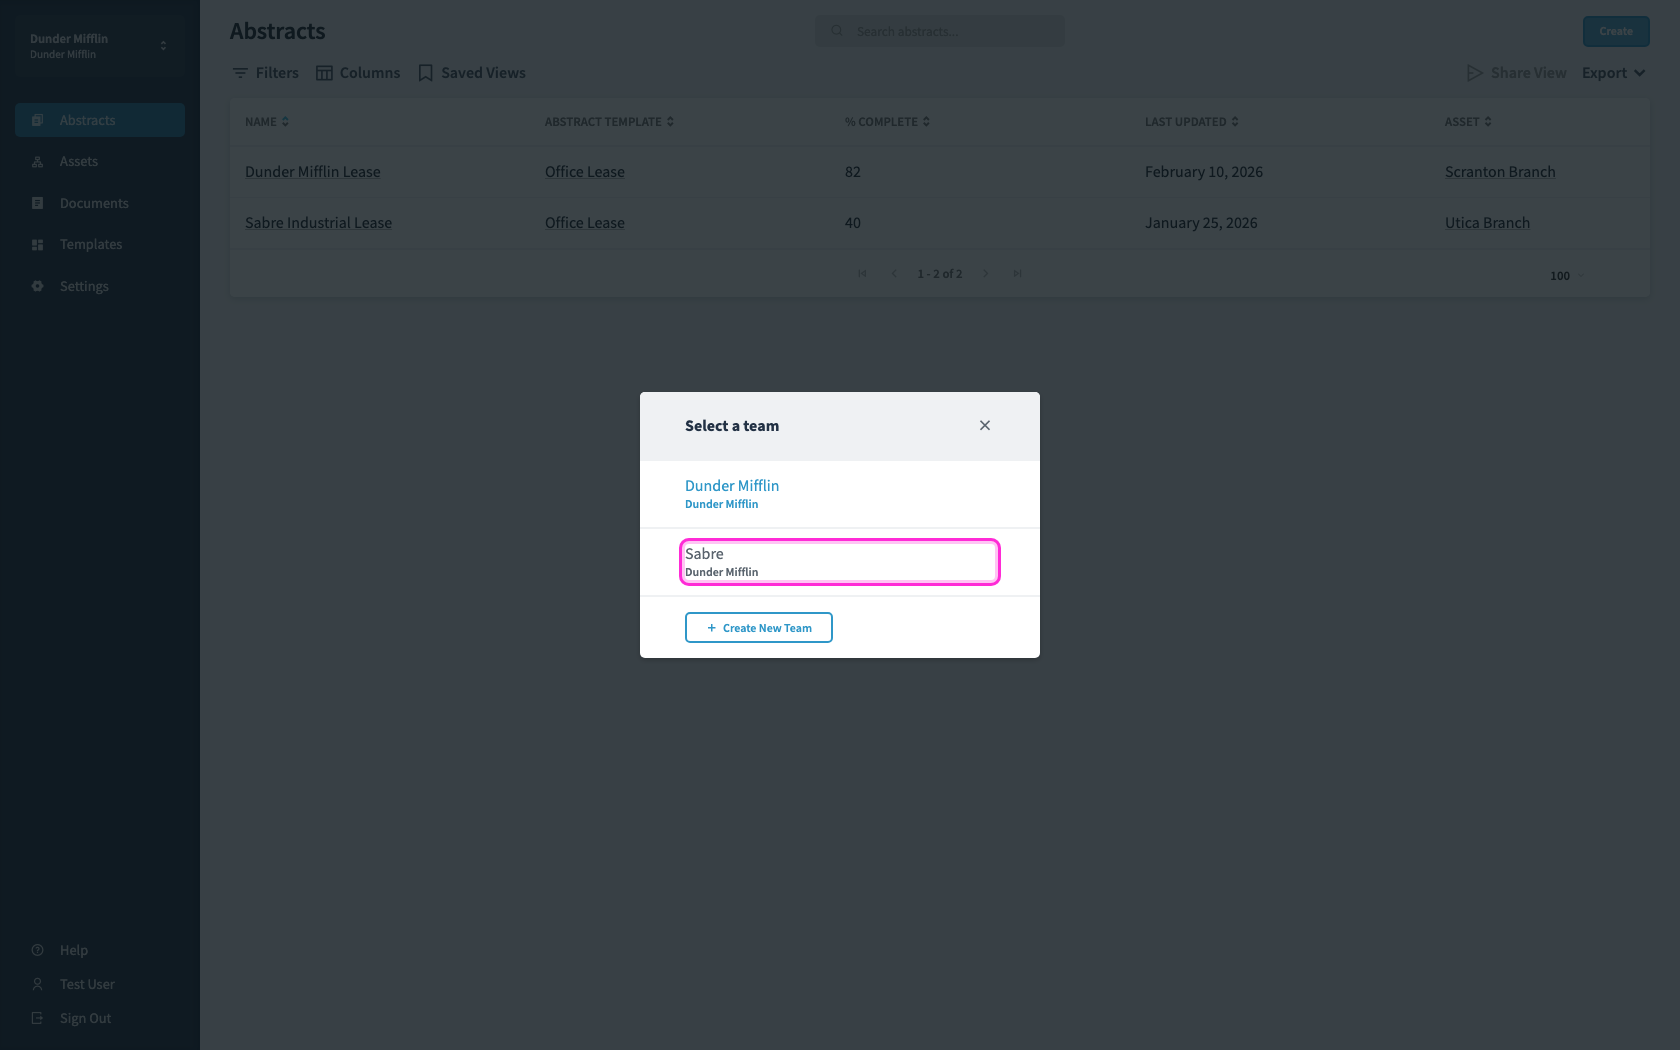Close the Select a team dialog
The height and width of the screenshot is (1050, 1680).
point(985,426)
